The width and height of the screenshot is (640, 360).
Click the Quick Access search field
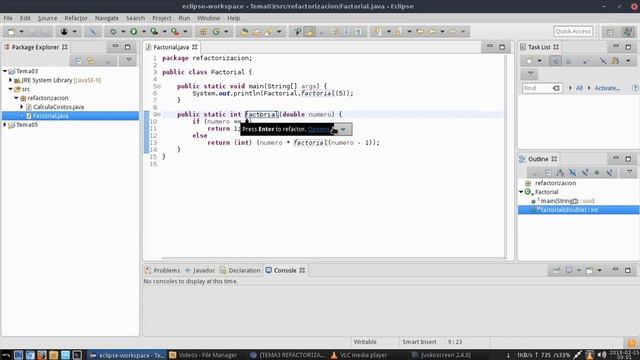[573, 31]
